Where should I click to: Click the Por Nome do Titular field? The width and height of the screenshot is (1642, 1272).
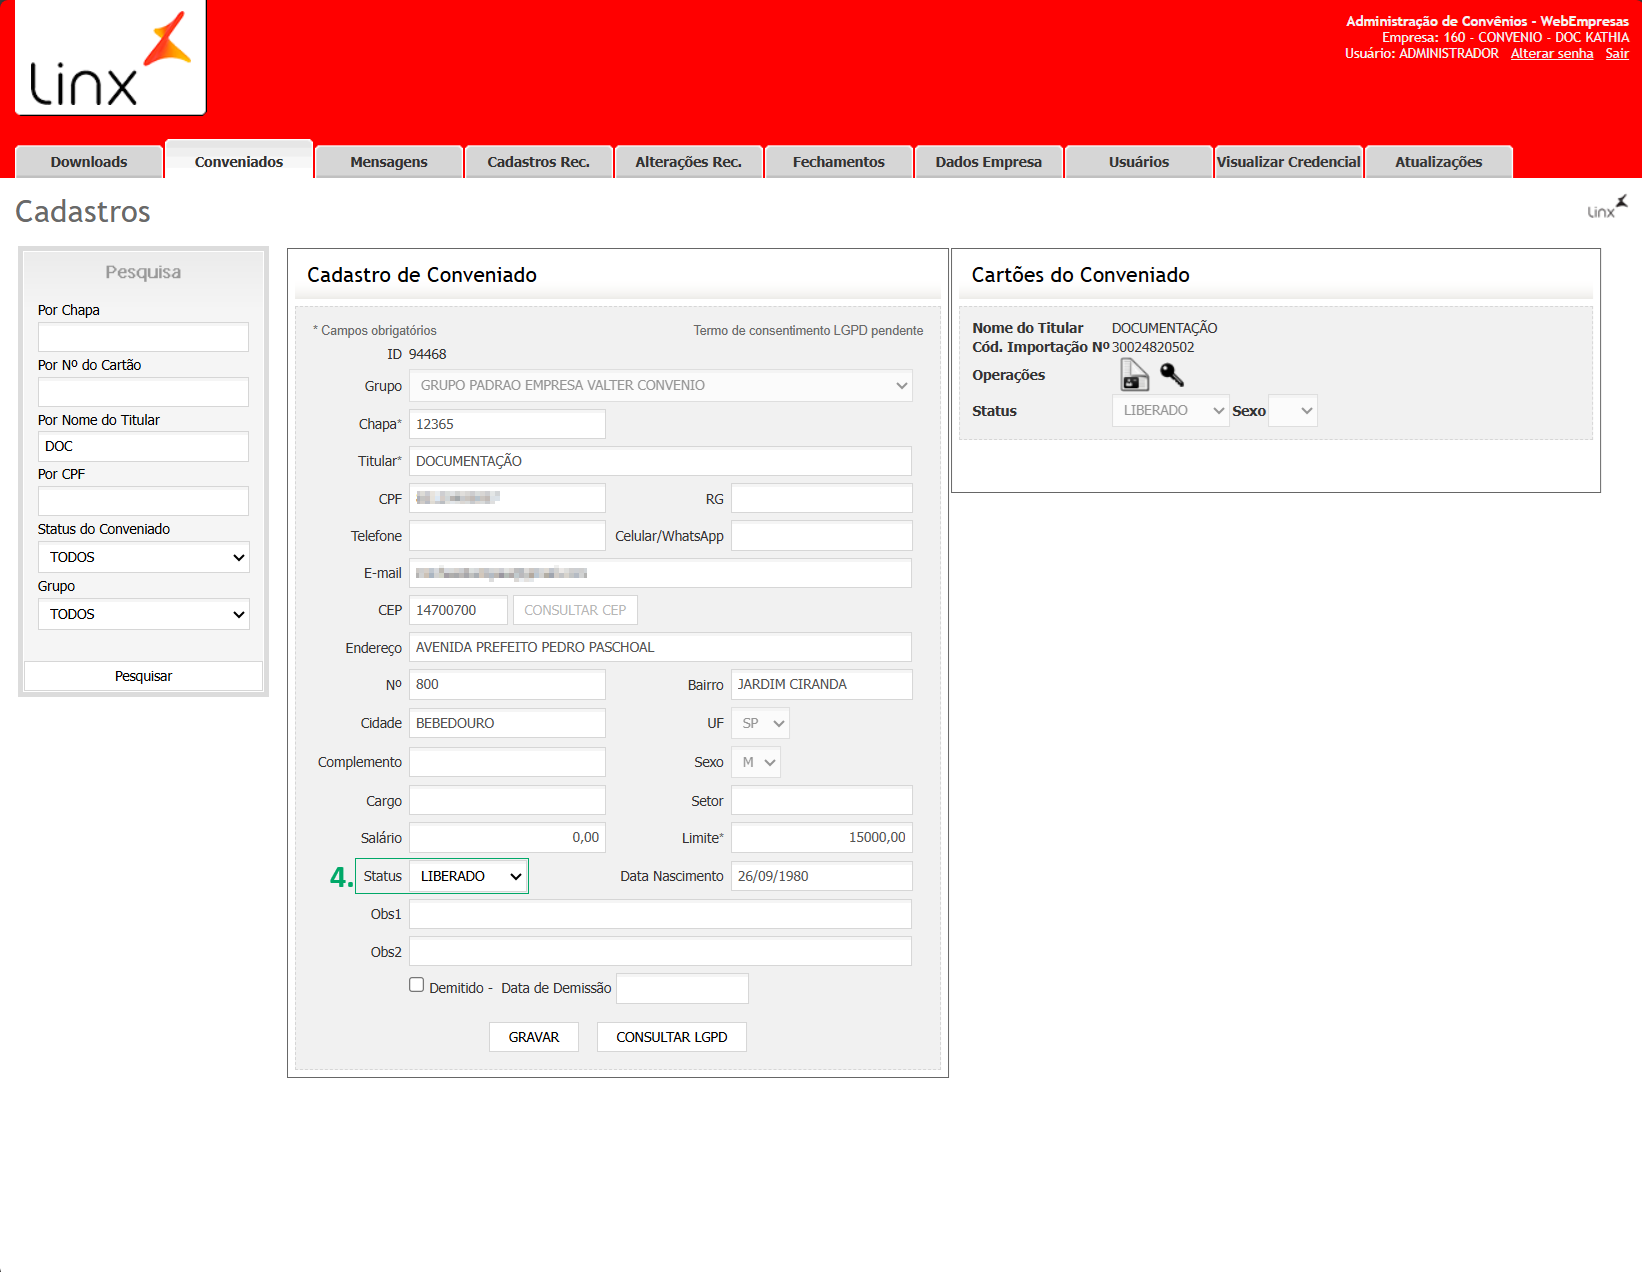coord(143,446)
